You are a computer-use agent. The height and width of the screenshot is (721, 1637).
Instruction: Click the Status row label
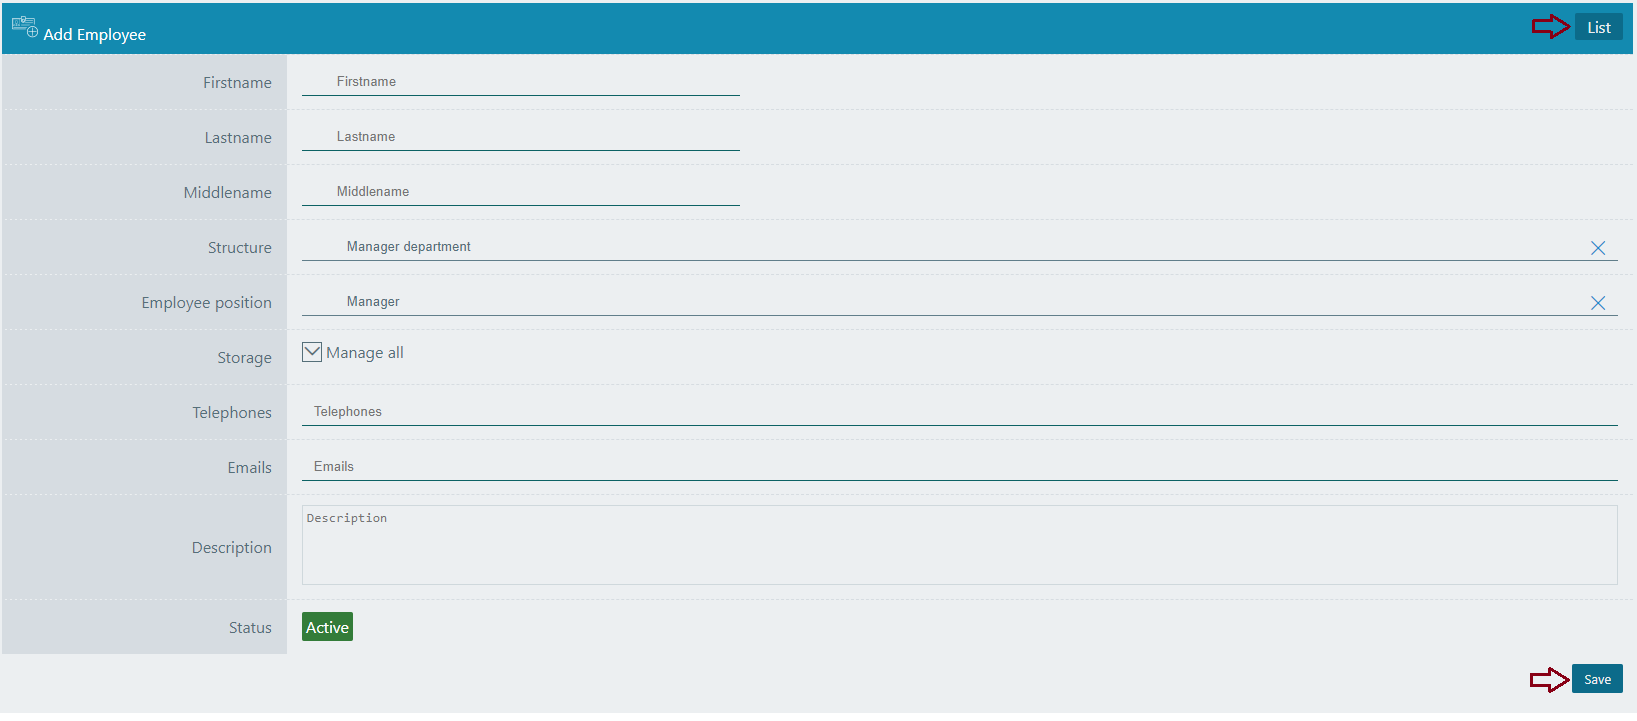point(250,628)
